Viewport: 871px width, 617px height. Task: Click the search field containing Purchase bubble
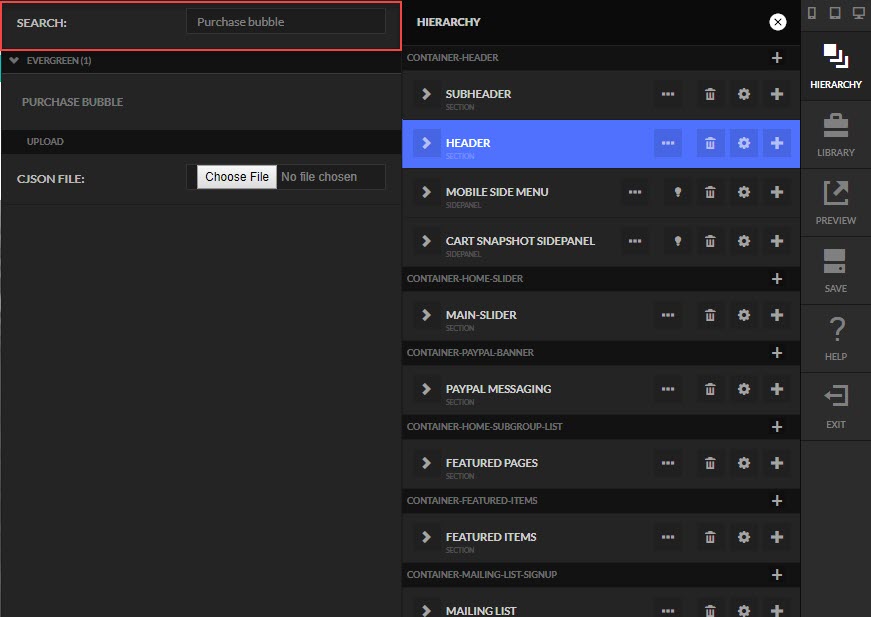286,22
